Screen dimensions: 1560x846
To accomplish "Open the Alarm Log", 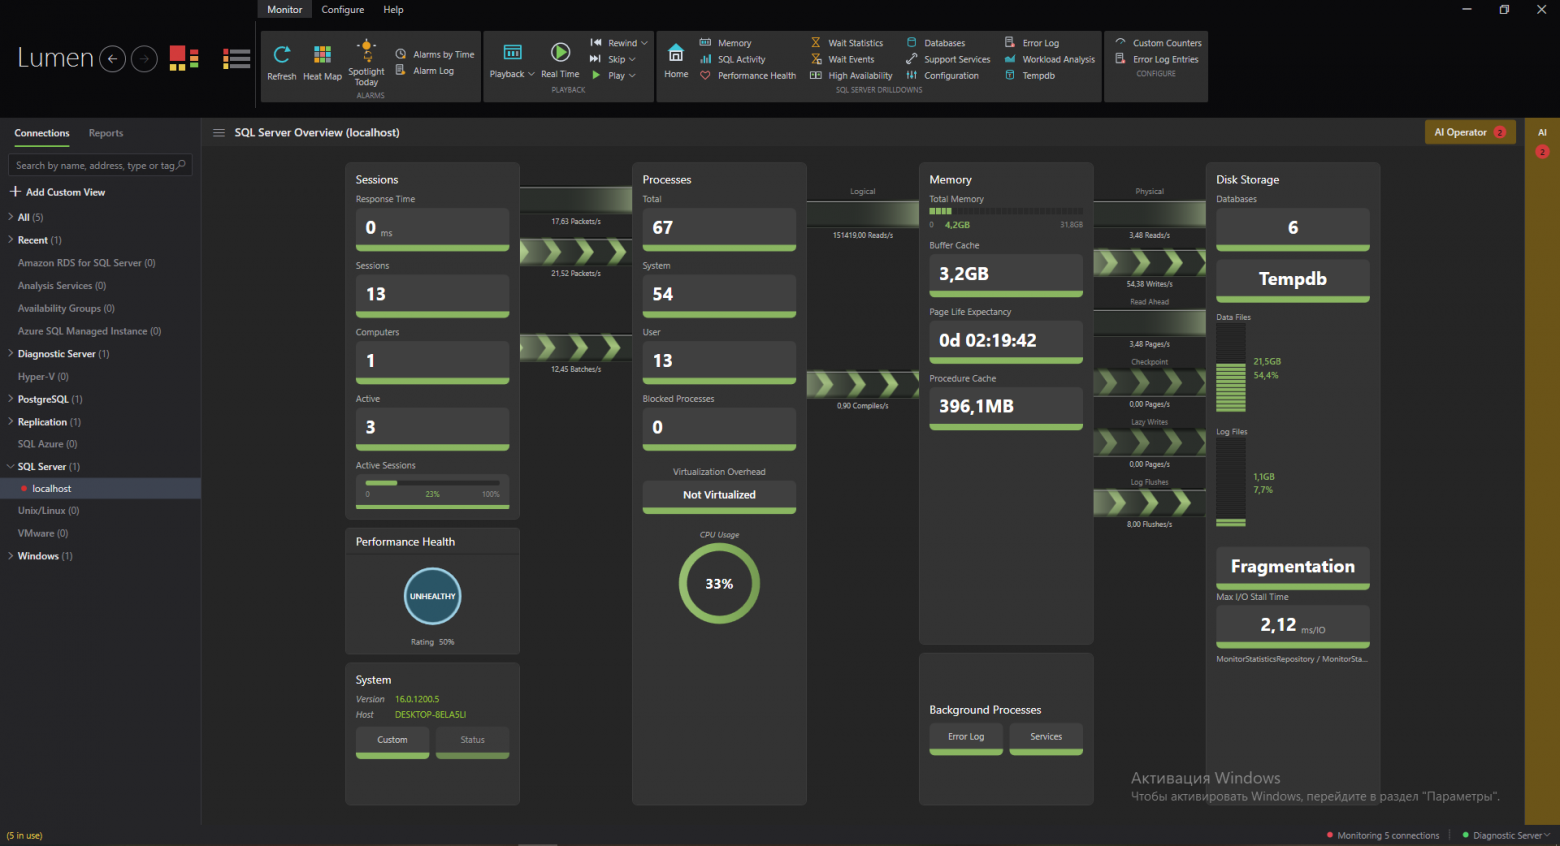I will pyautogui.click(x=425, y=71).
